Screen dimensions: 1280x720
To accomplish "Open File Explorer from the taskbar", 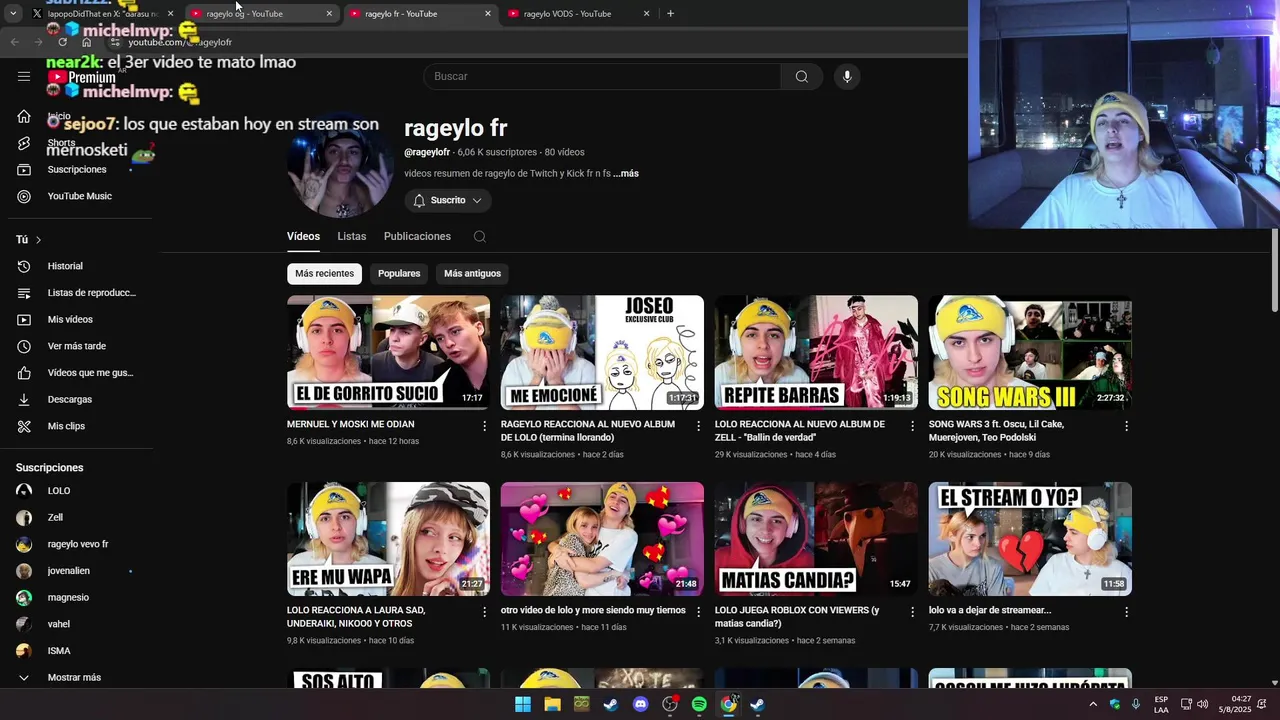I will [x=552, y=704].
